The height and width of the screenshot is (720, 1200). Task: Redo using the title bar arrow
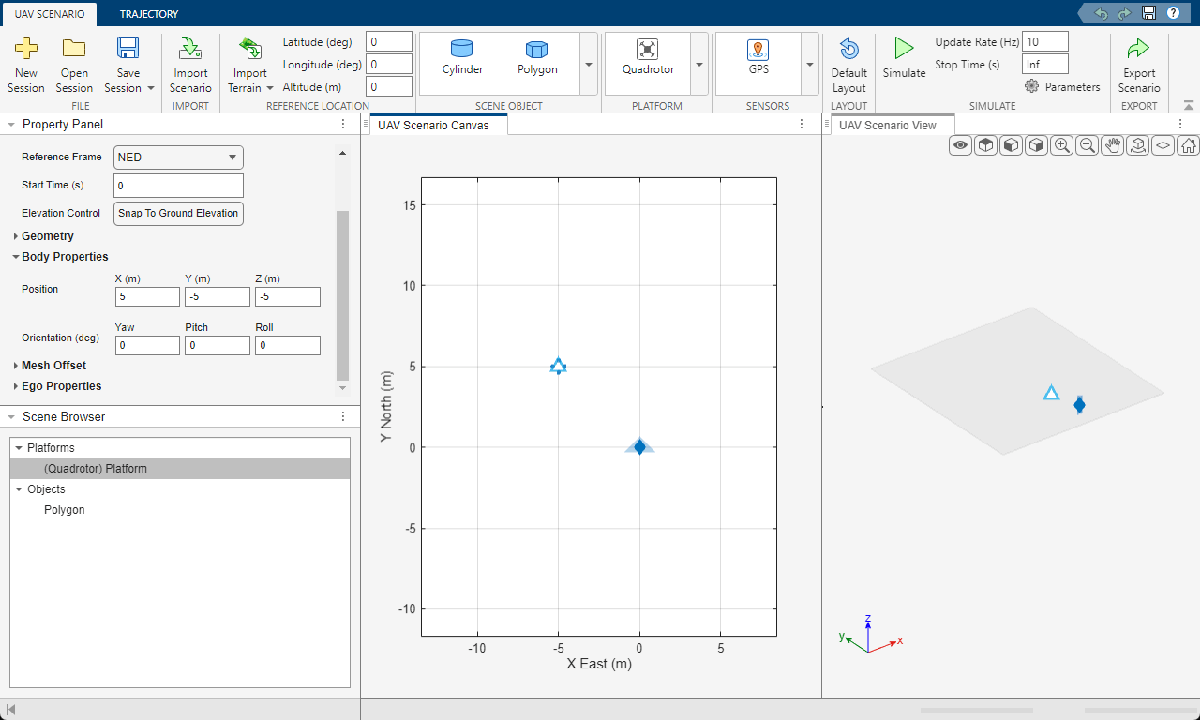[x=1124, y=13]
